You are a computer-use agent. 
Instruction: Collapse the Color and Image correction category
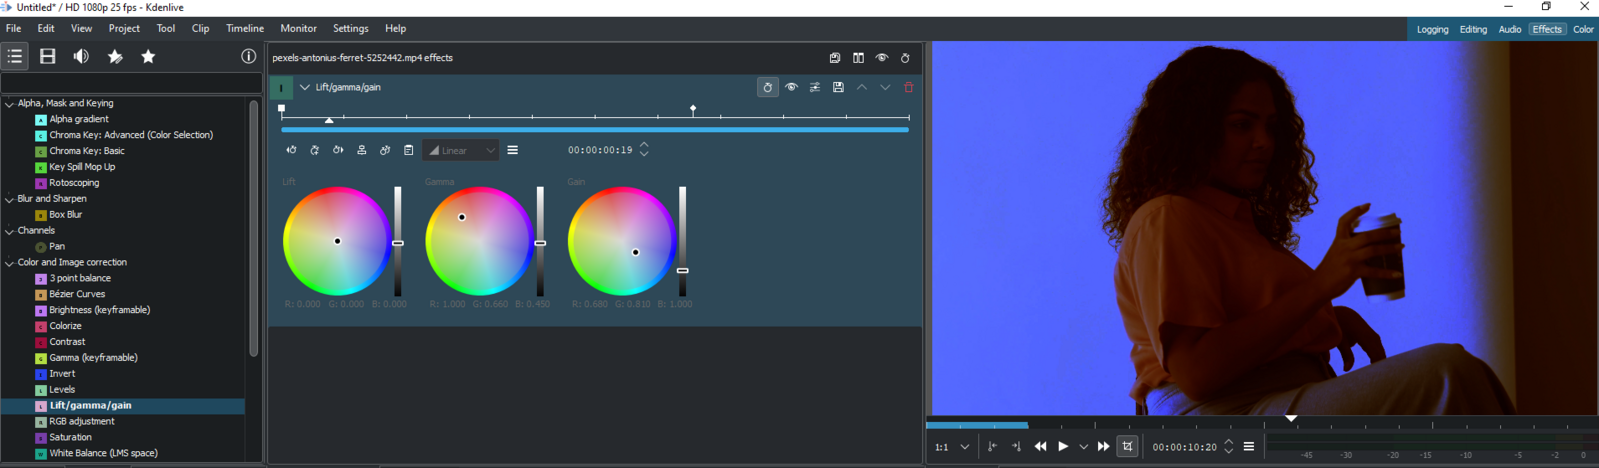point(9,263)
